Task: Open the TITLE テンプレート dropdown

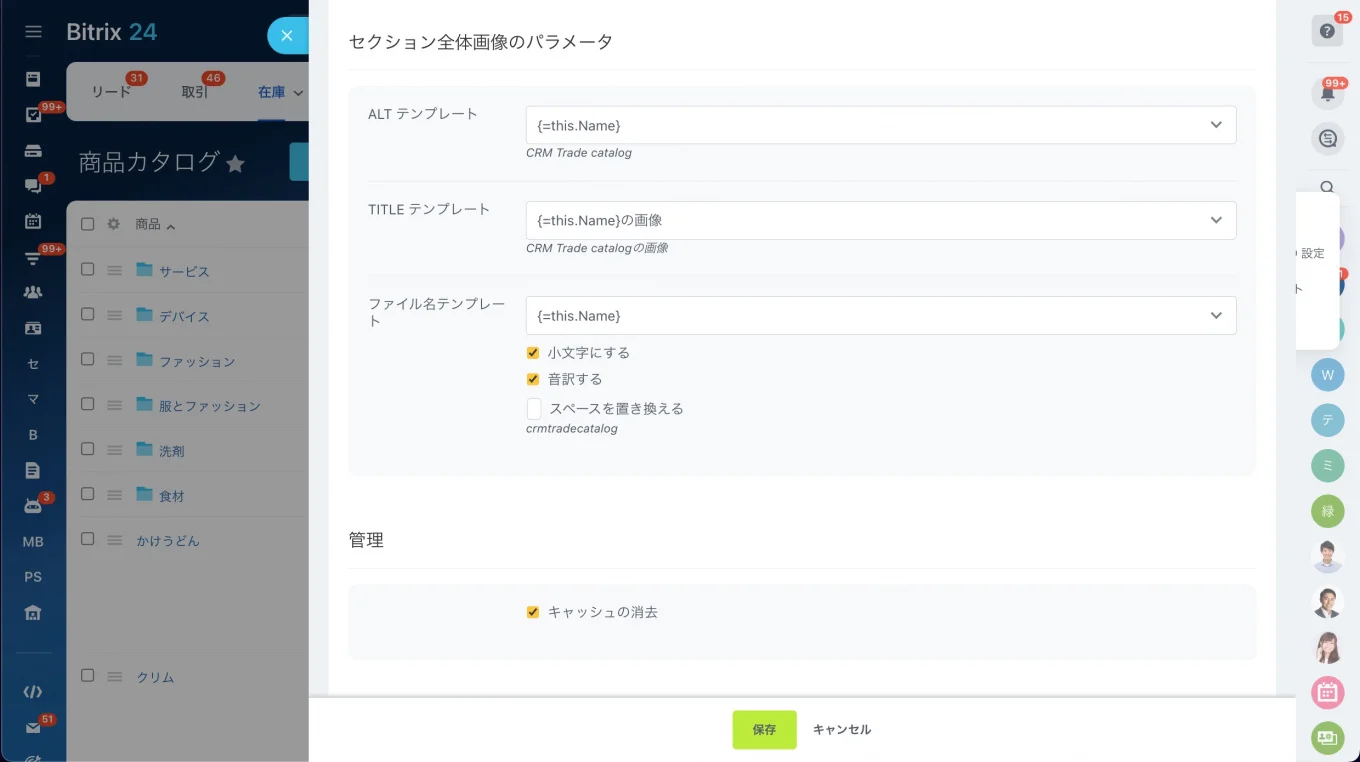Action: click(1216, 220)
